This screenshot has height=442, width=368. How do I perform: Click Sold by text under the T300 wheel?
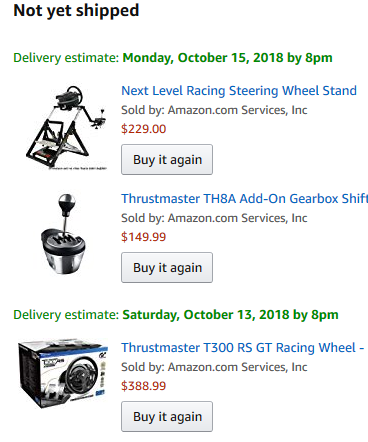point(214,367)
